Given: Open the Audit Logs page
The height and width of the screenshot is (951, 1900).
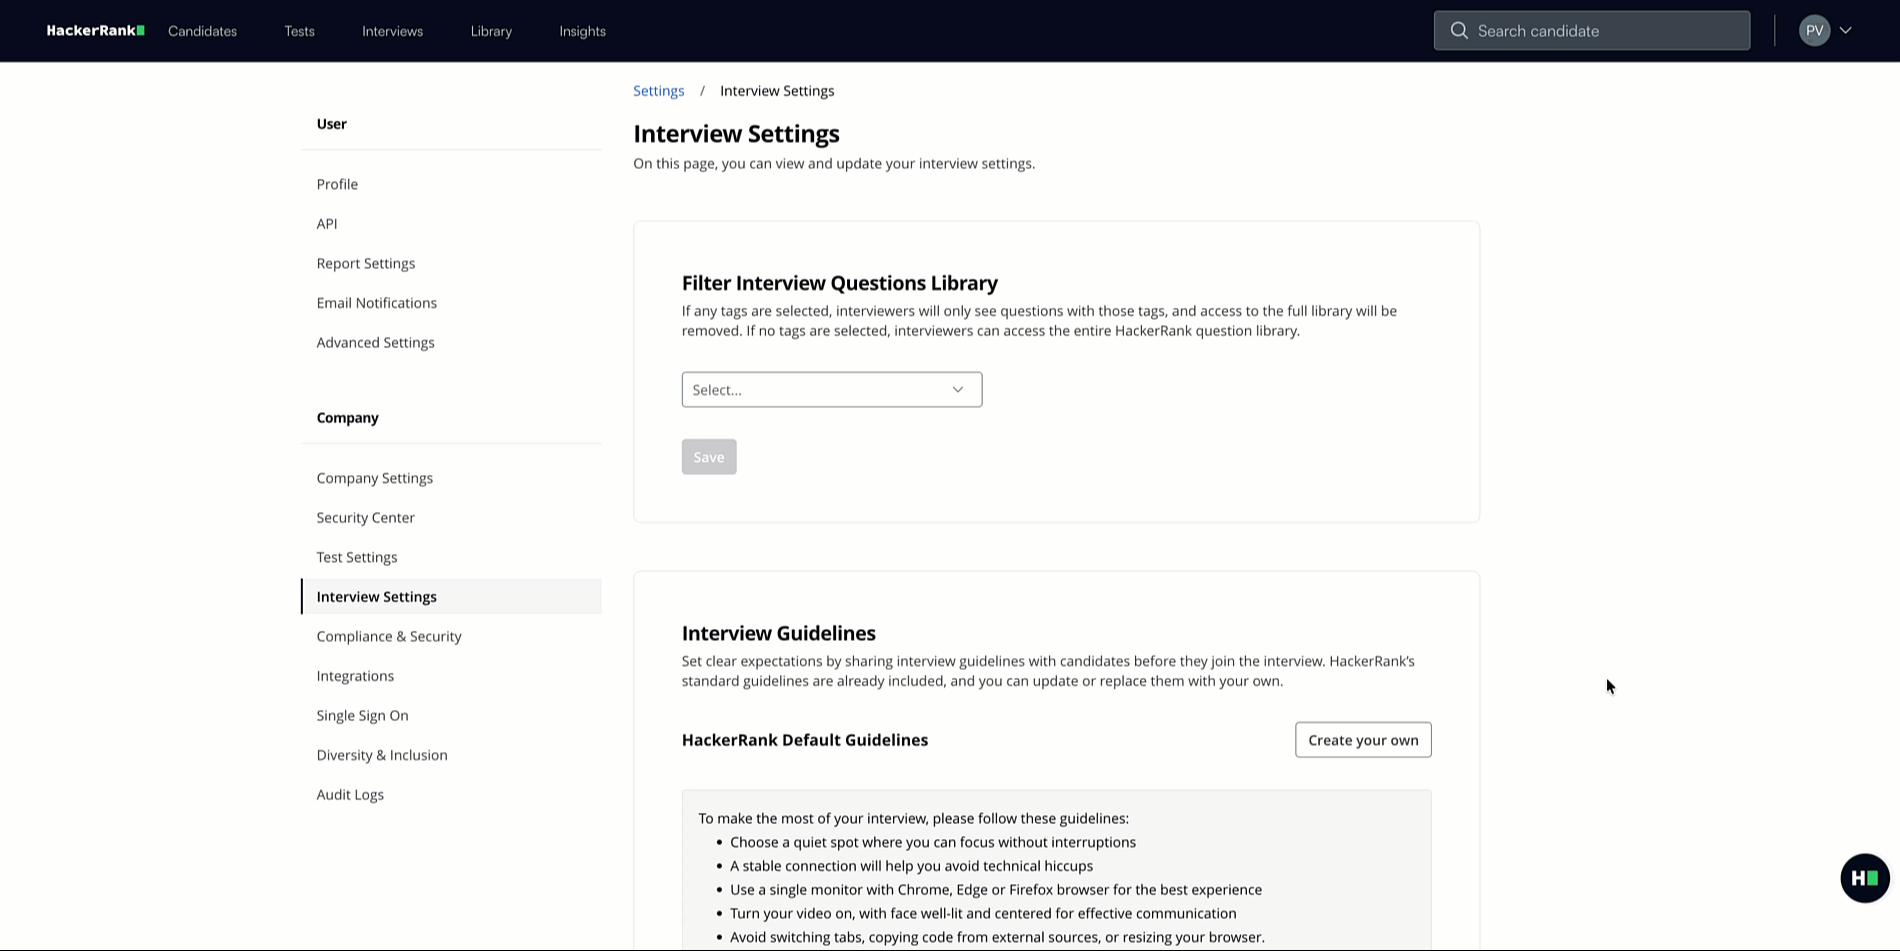Looking at the screenshot, I should coord(350,794).
